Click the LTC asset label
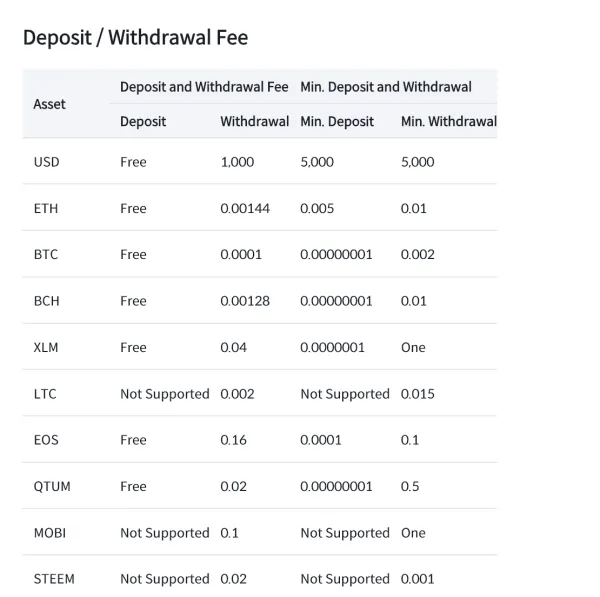 click(x=45, y=394)
